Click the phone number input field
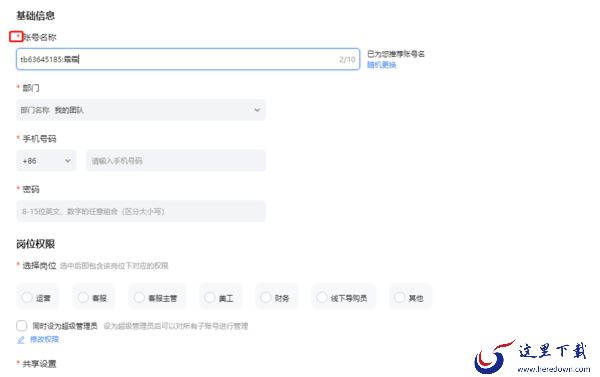 176,161
